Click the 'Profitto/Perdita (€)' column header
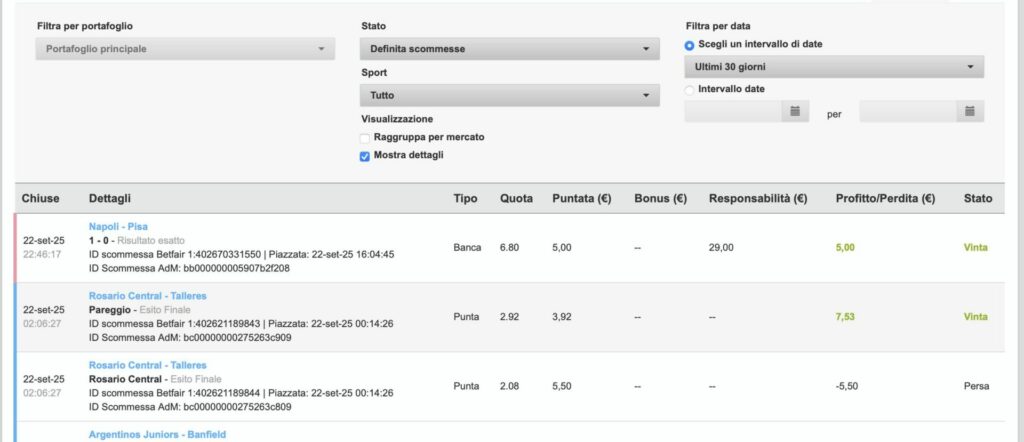Screen dimensions: 1024x442 click(885, 199)
